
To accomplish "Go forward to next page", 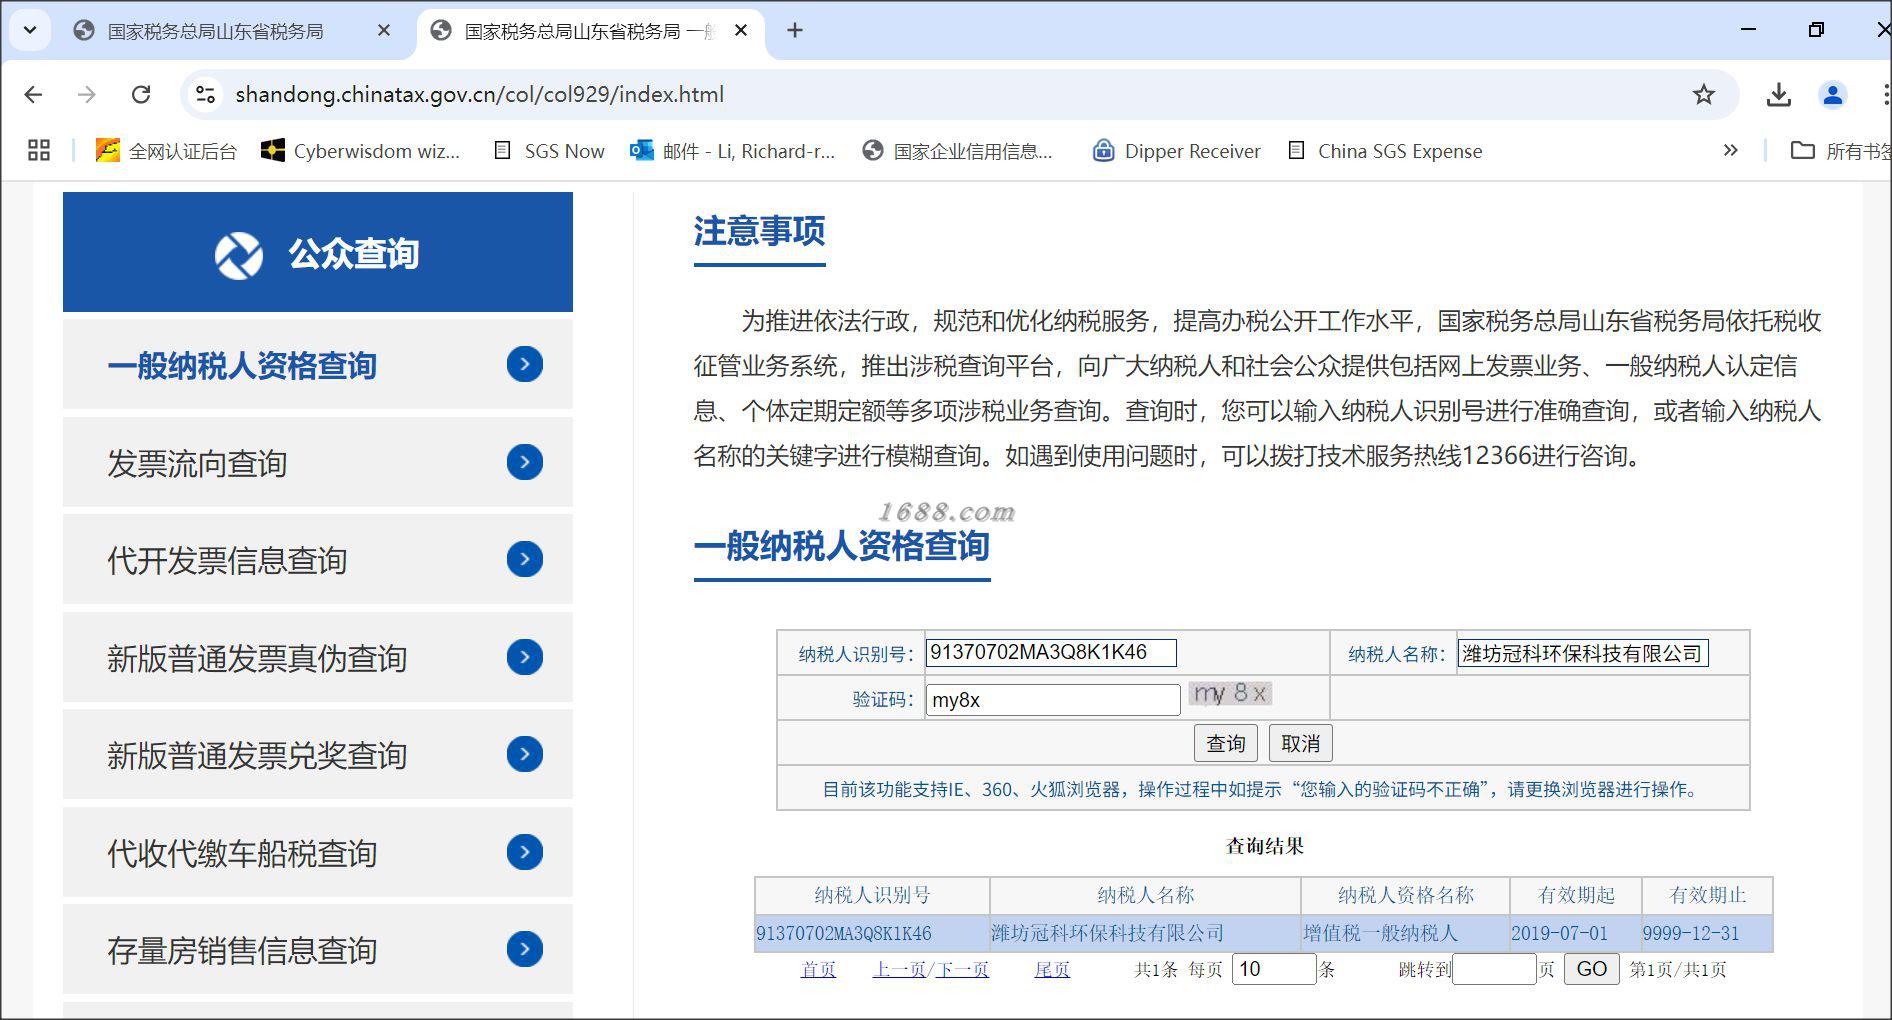I will coord(87,95).
